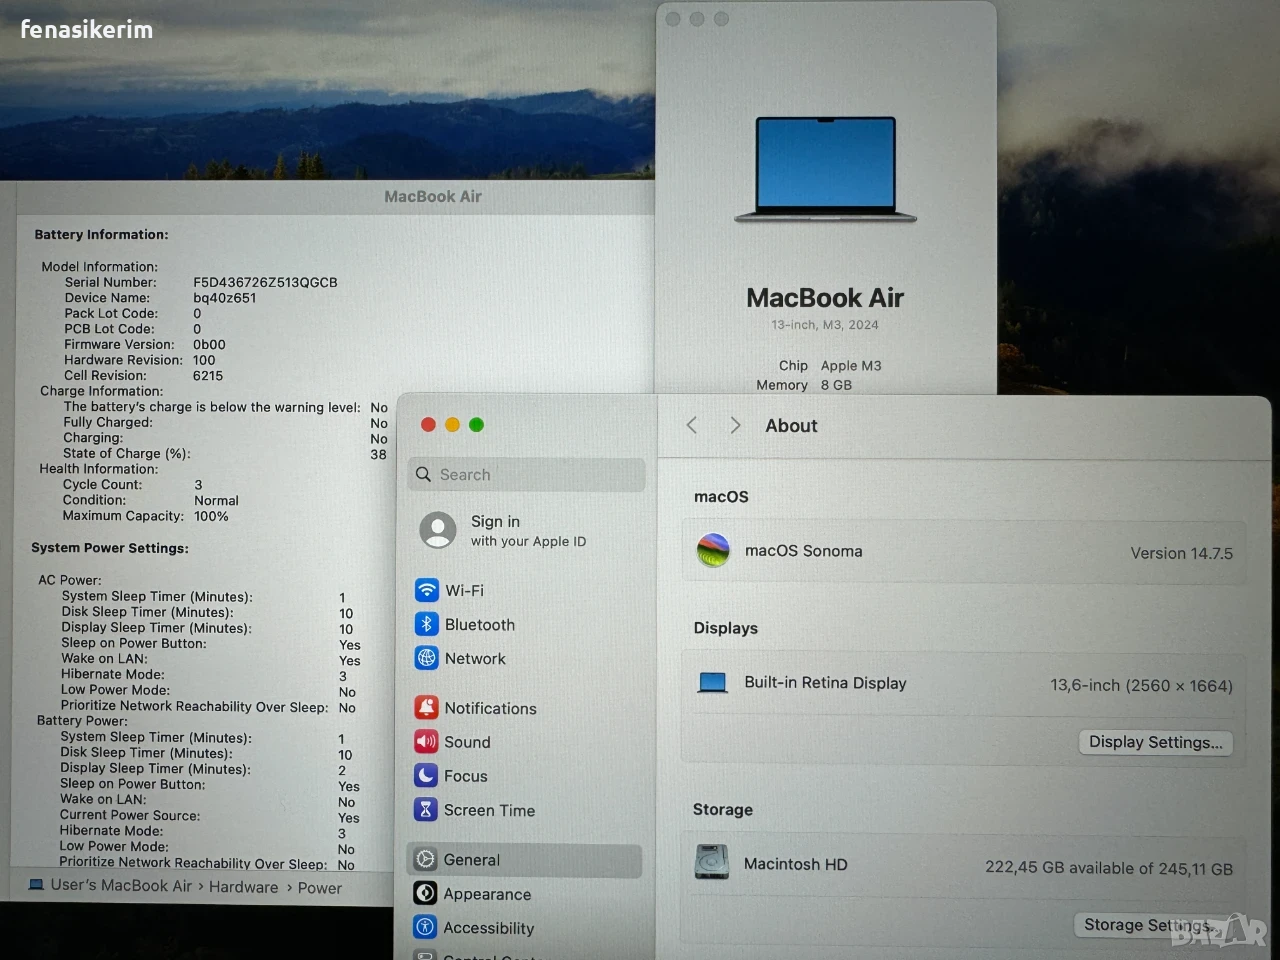Click the Macintosh HD disk icon
1280x960 pixels.
(x=712, y=863)
